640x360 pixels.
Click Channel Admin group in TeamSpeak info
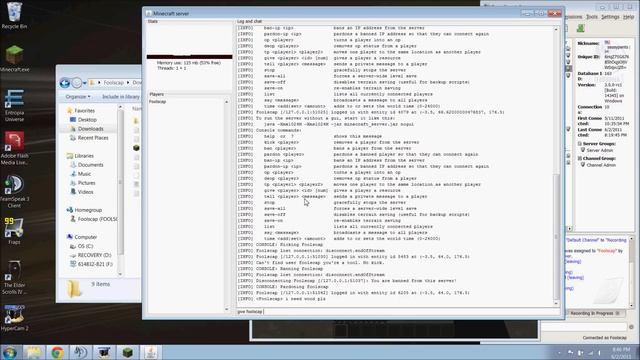[x=600, y=165]
